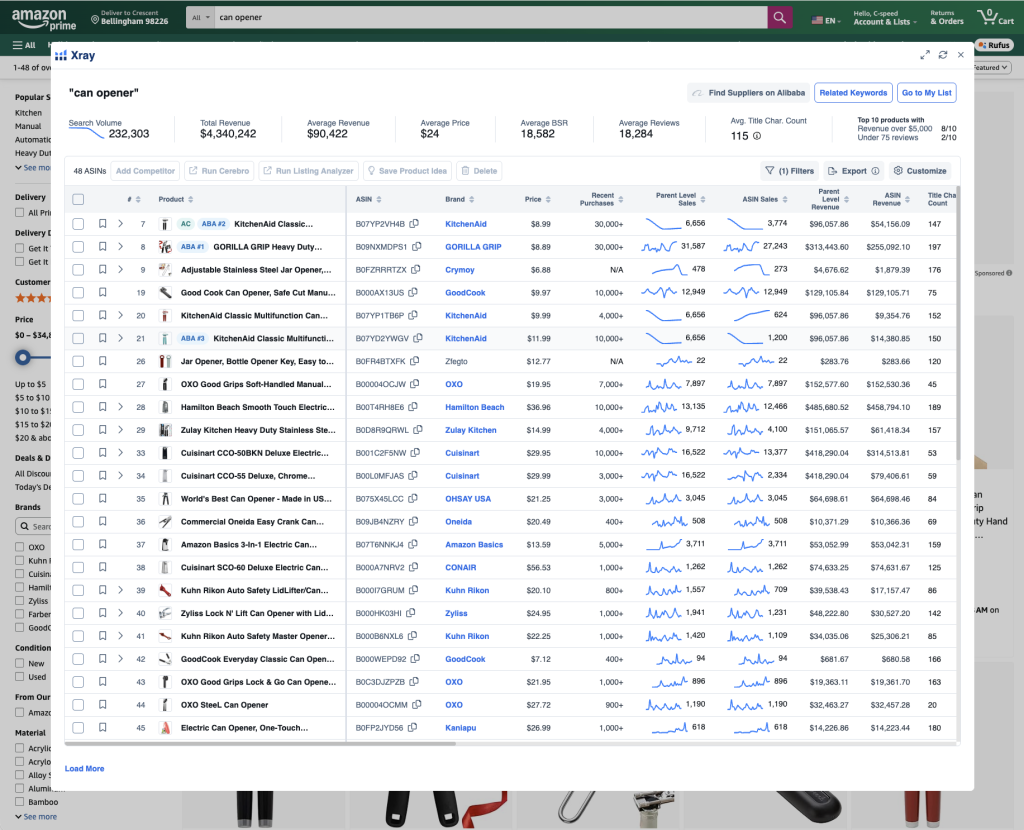
Task: Click the Load More link
Action: 84,769
